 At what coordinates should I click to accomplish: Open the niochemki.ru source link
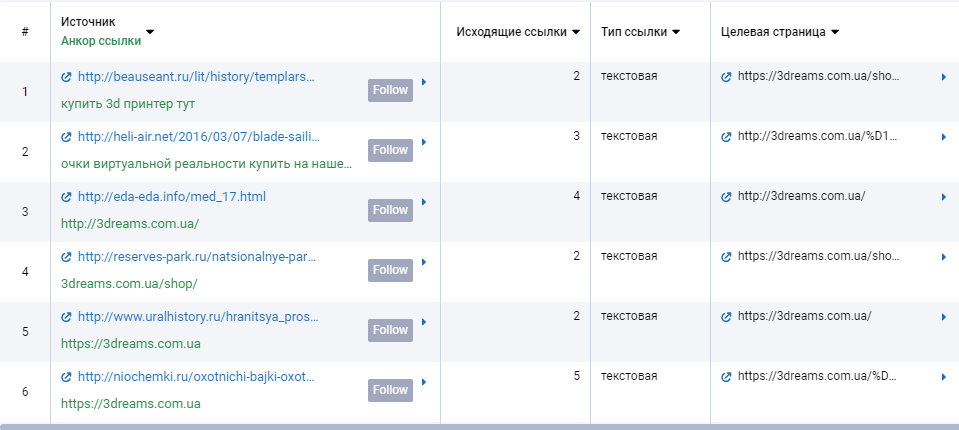(x=196, y=377)
